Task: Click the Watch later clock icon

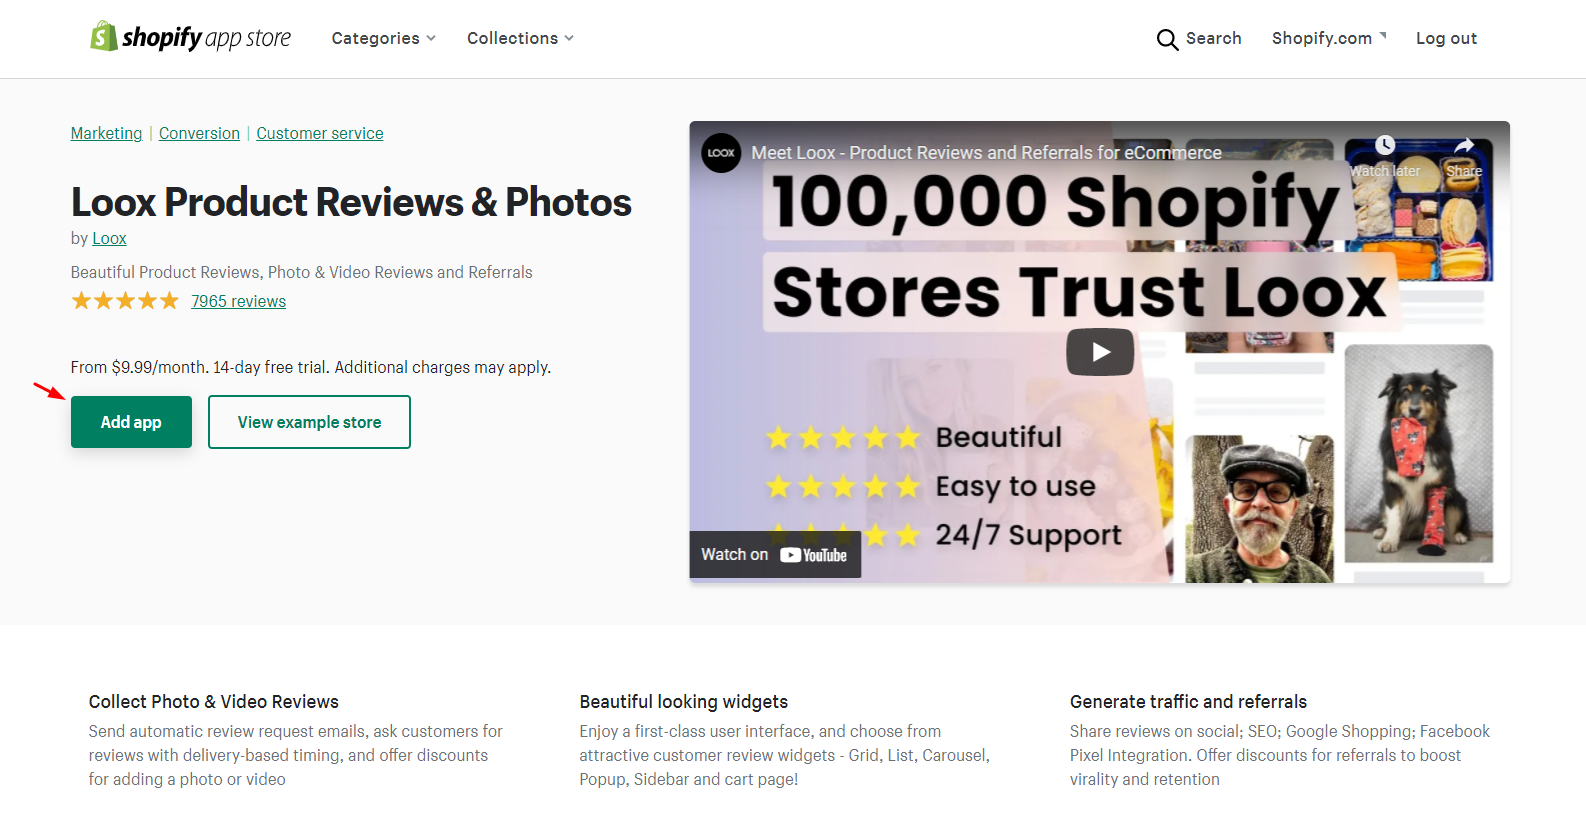Action: [x=1385, y=146]
